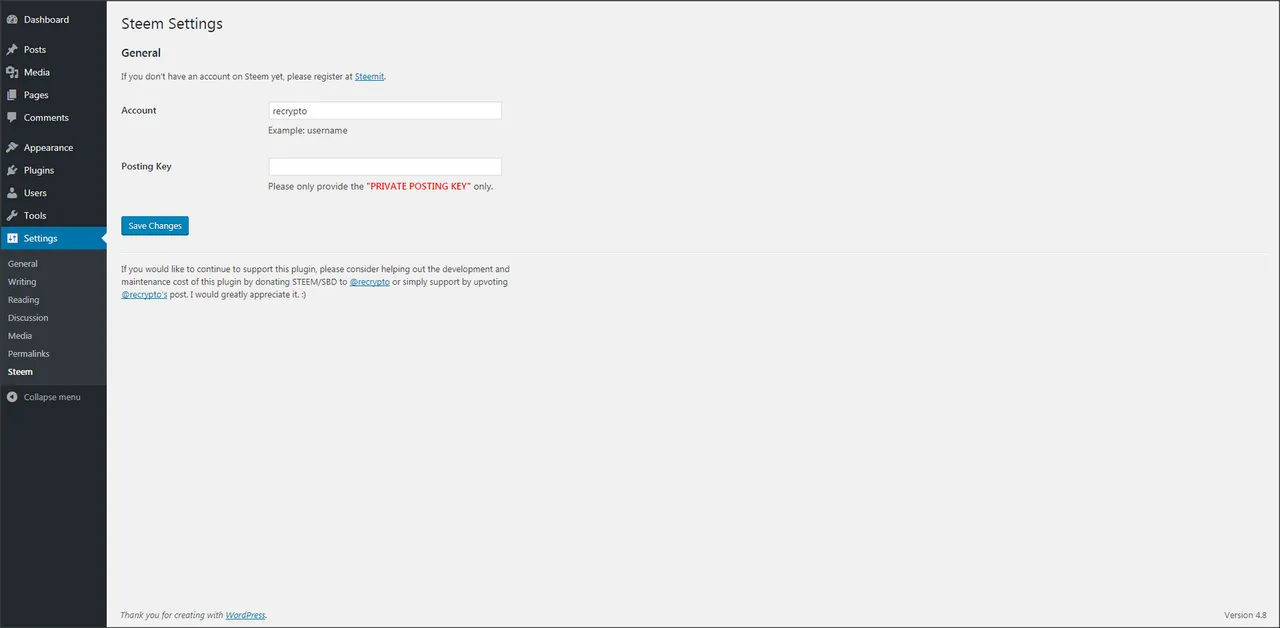The image size is (1280, 628).
Task: Click the Posting Key field label
Action: click(146, 166)
